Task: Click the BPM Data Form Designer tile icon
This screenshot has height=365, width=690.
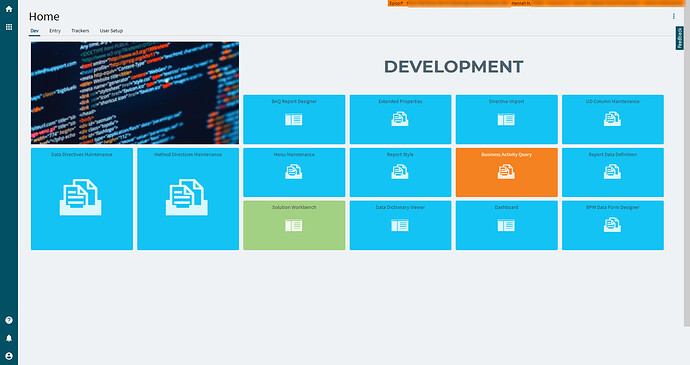Action: pyautogui.click(x=612, y=225)
